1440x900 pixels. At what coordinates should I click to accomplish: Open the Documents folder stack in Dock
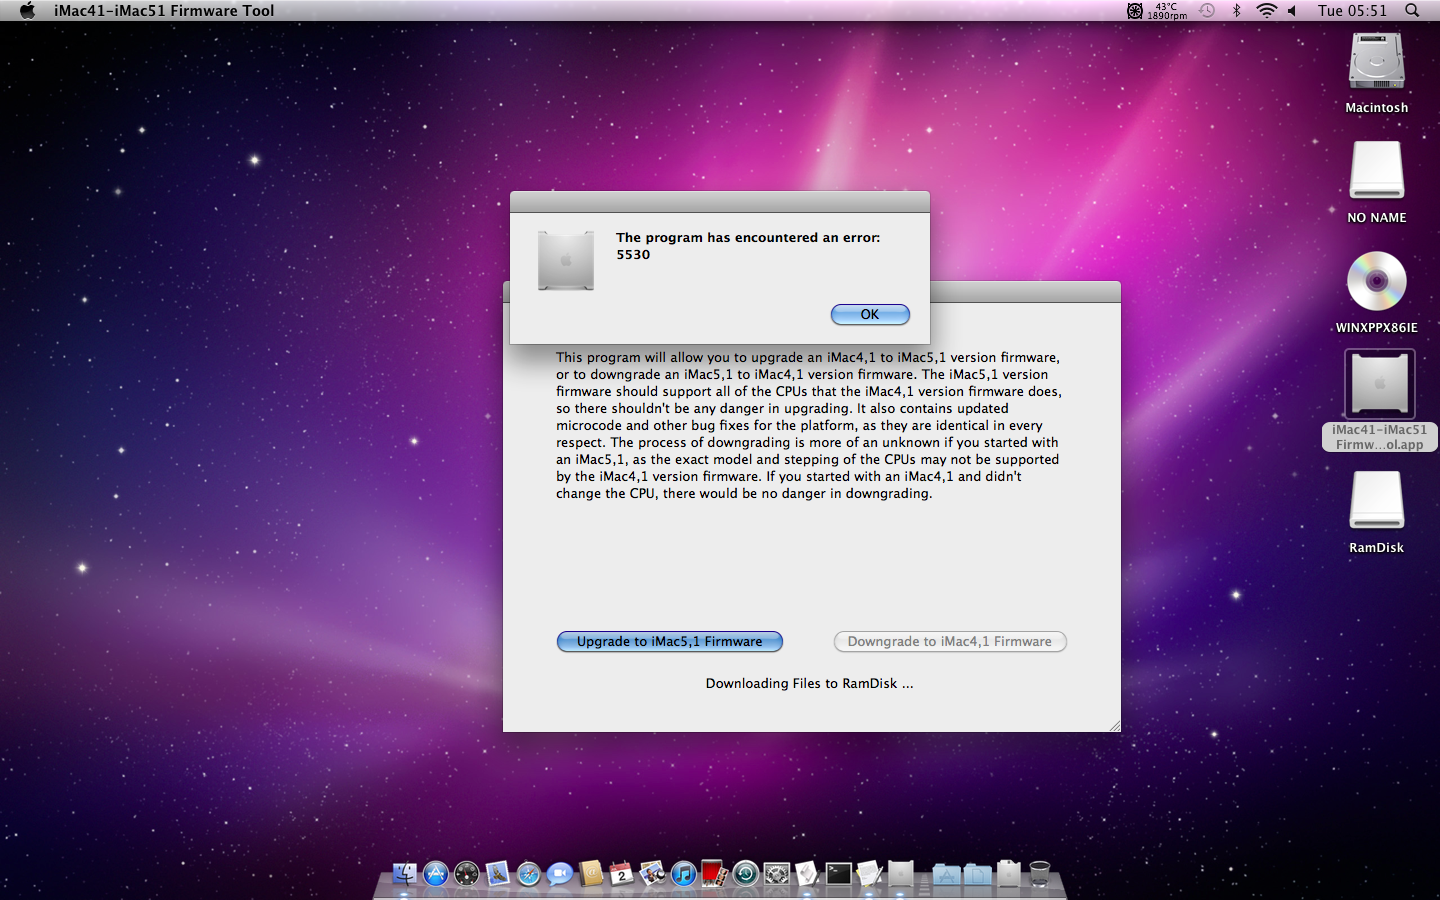click(x=977, y=874)
